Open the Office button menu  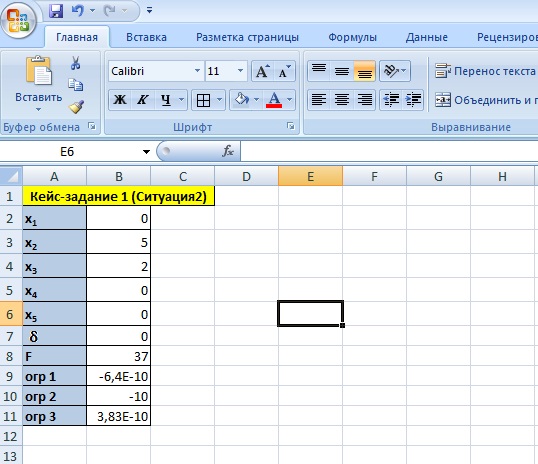18,21
